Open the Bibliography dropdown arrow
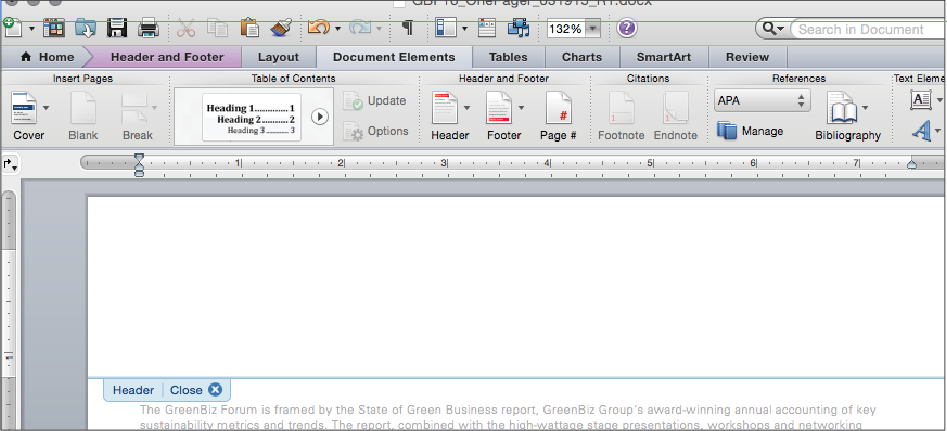Image resolution: width=947 pixels, height=431 pixels. [865, 108]
